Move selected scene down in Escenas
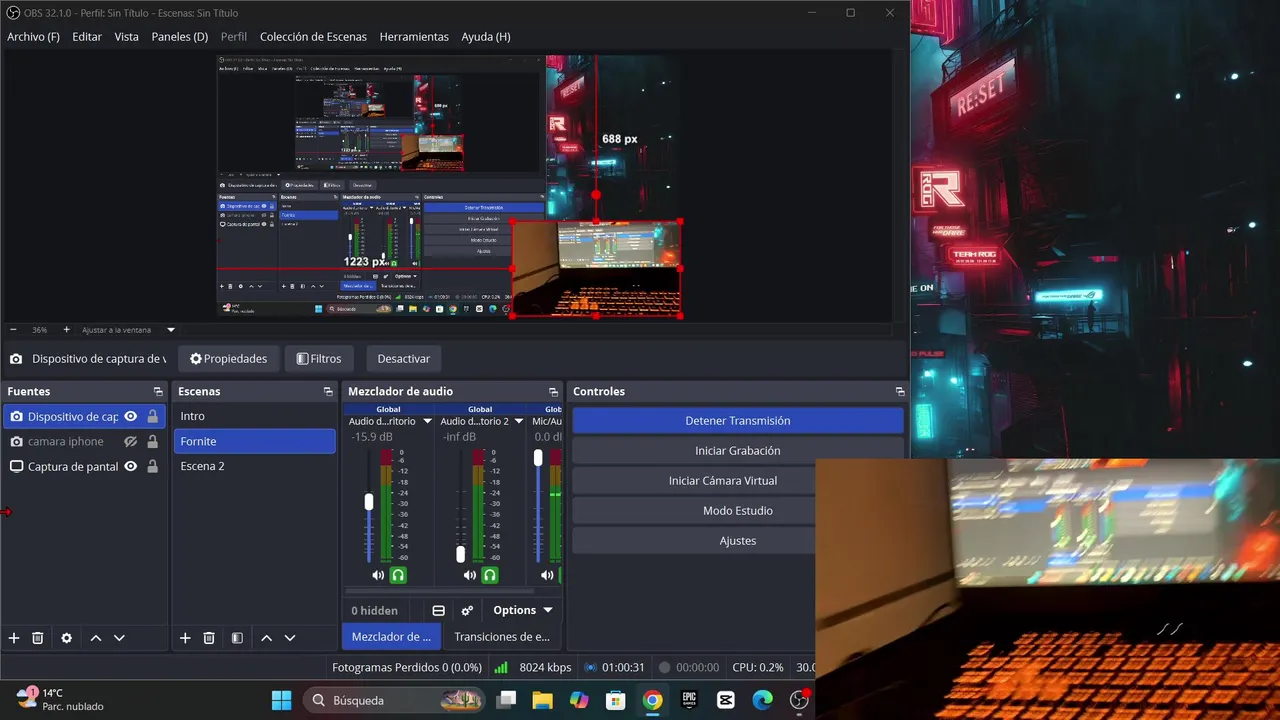Image resolution: width=1280 pixels, height=720 pixels. pyautogui.click(x=290, y=638)
